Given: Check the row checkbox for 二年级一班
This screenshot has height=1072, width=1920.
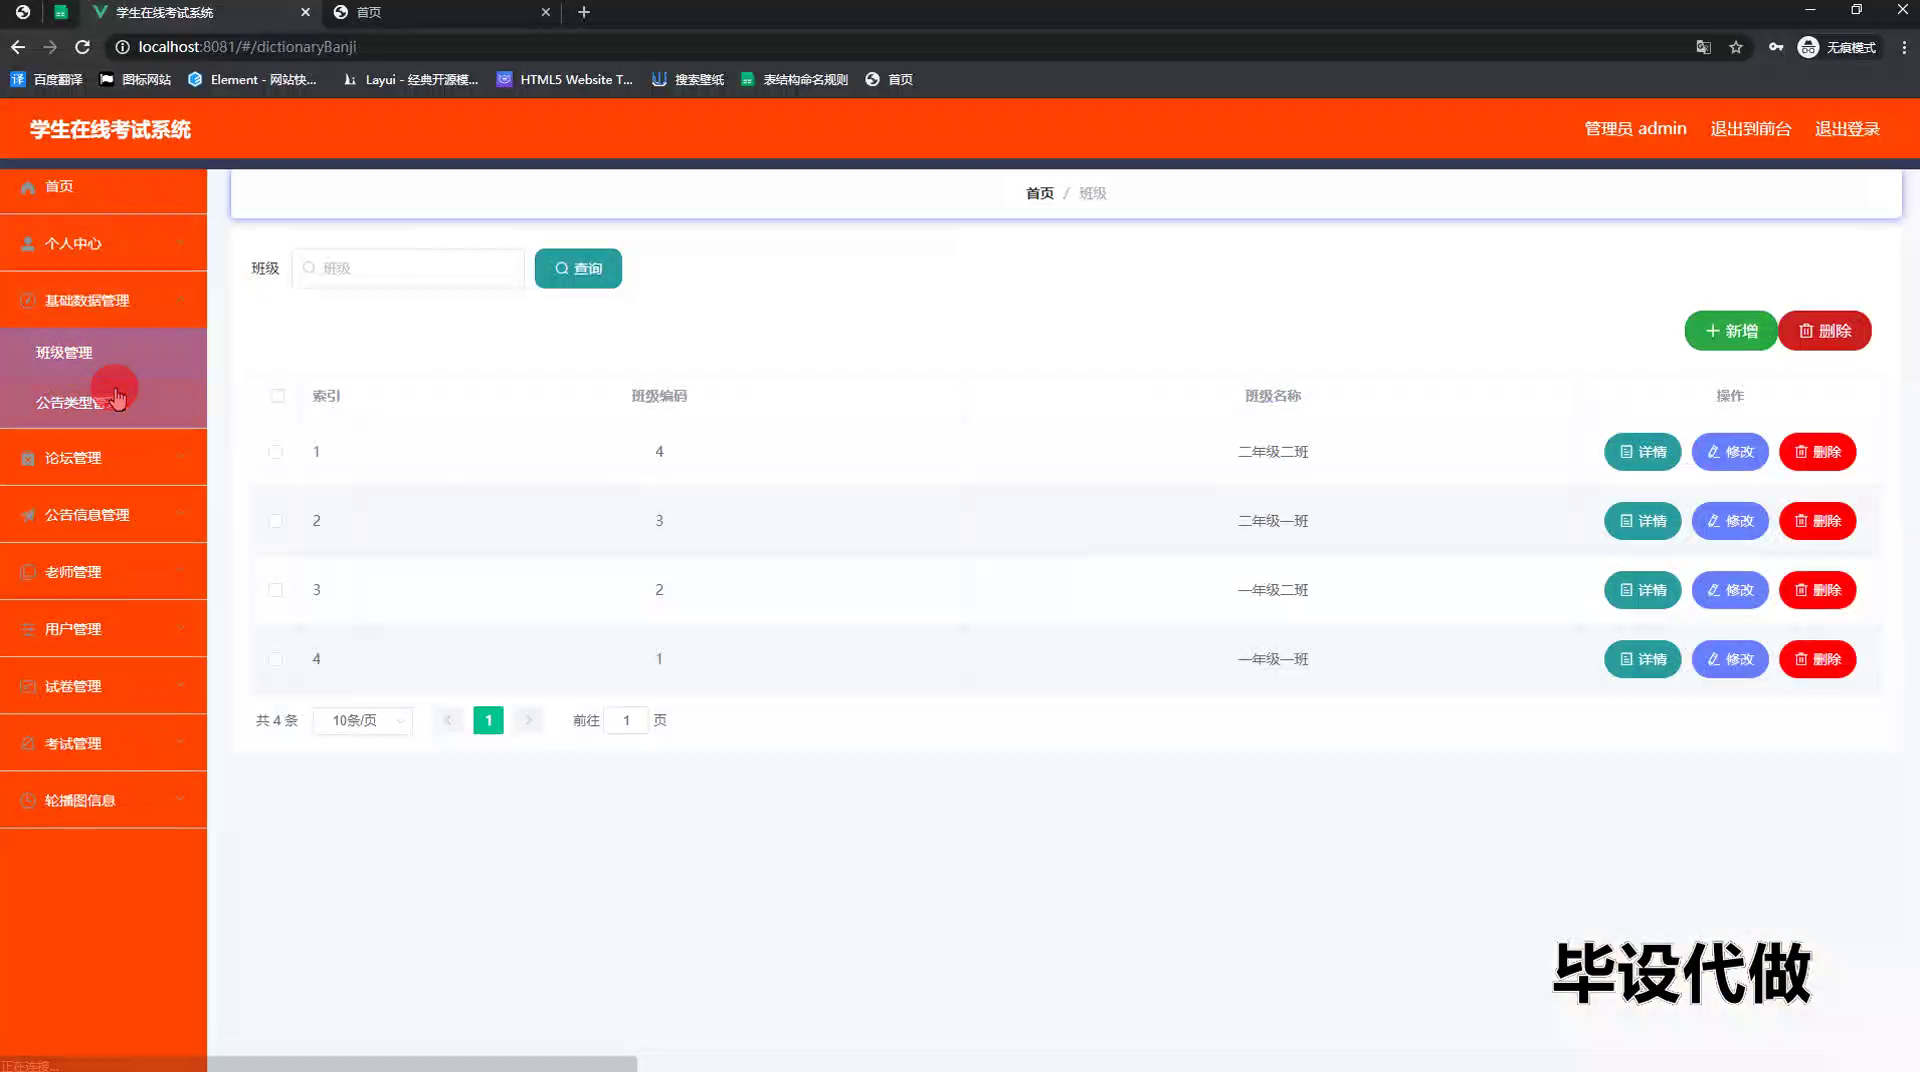Looking at the screenshot, I should 276,521.
